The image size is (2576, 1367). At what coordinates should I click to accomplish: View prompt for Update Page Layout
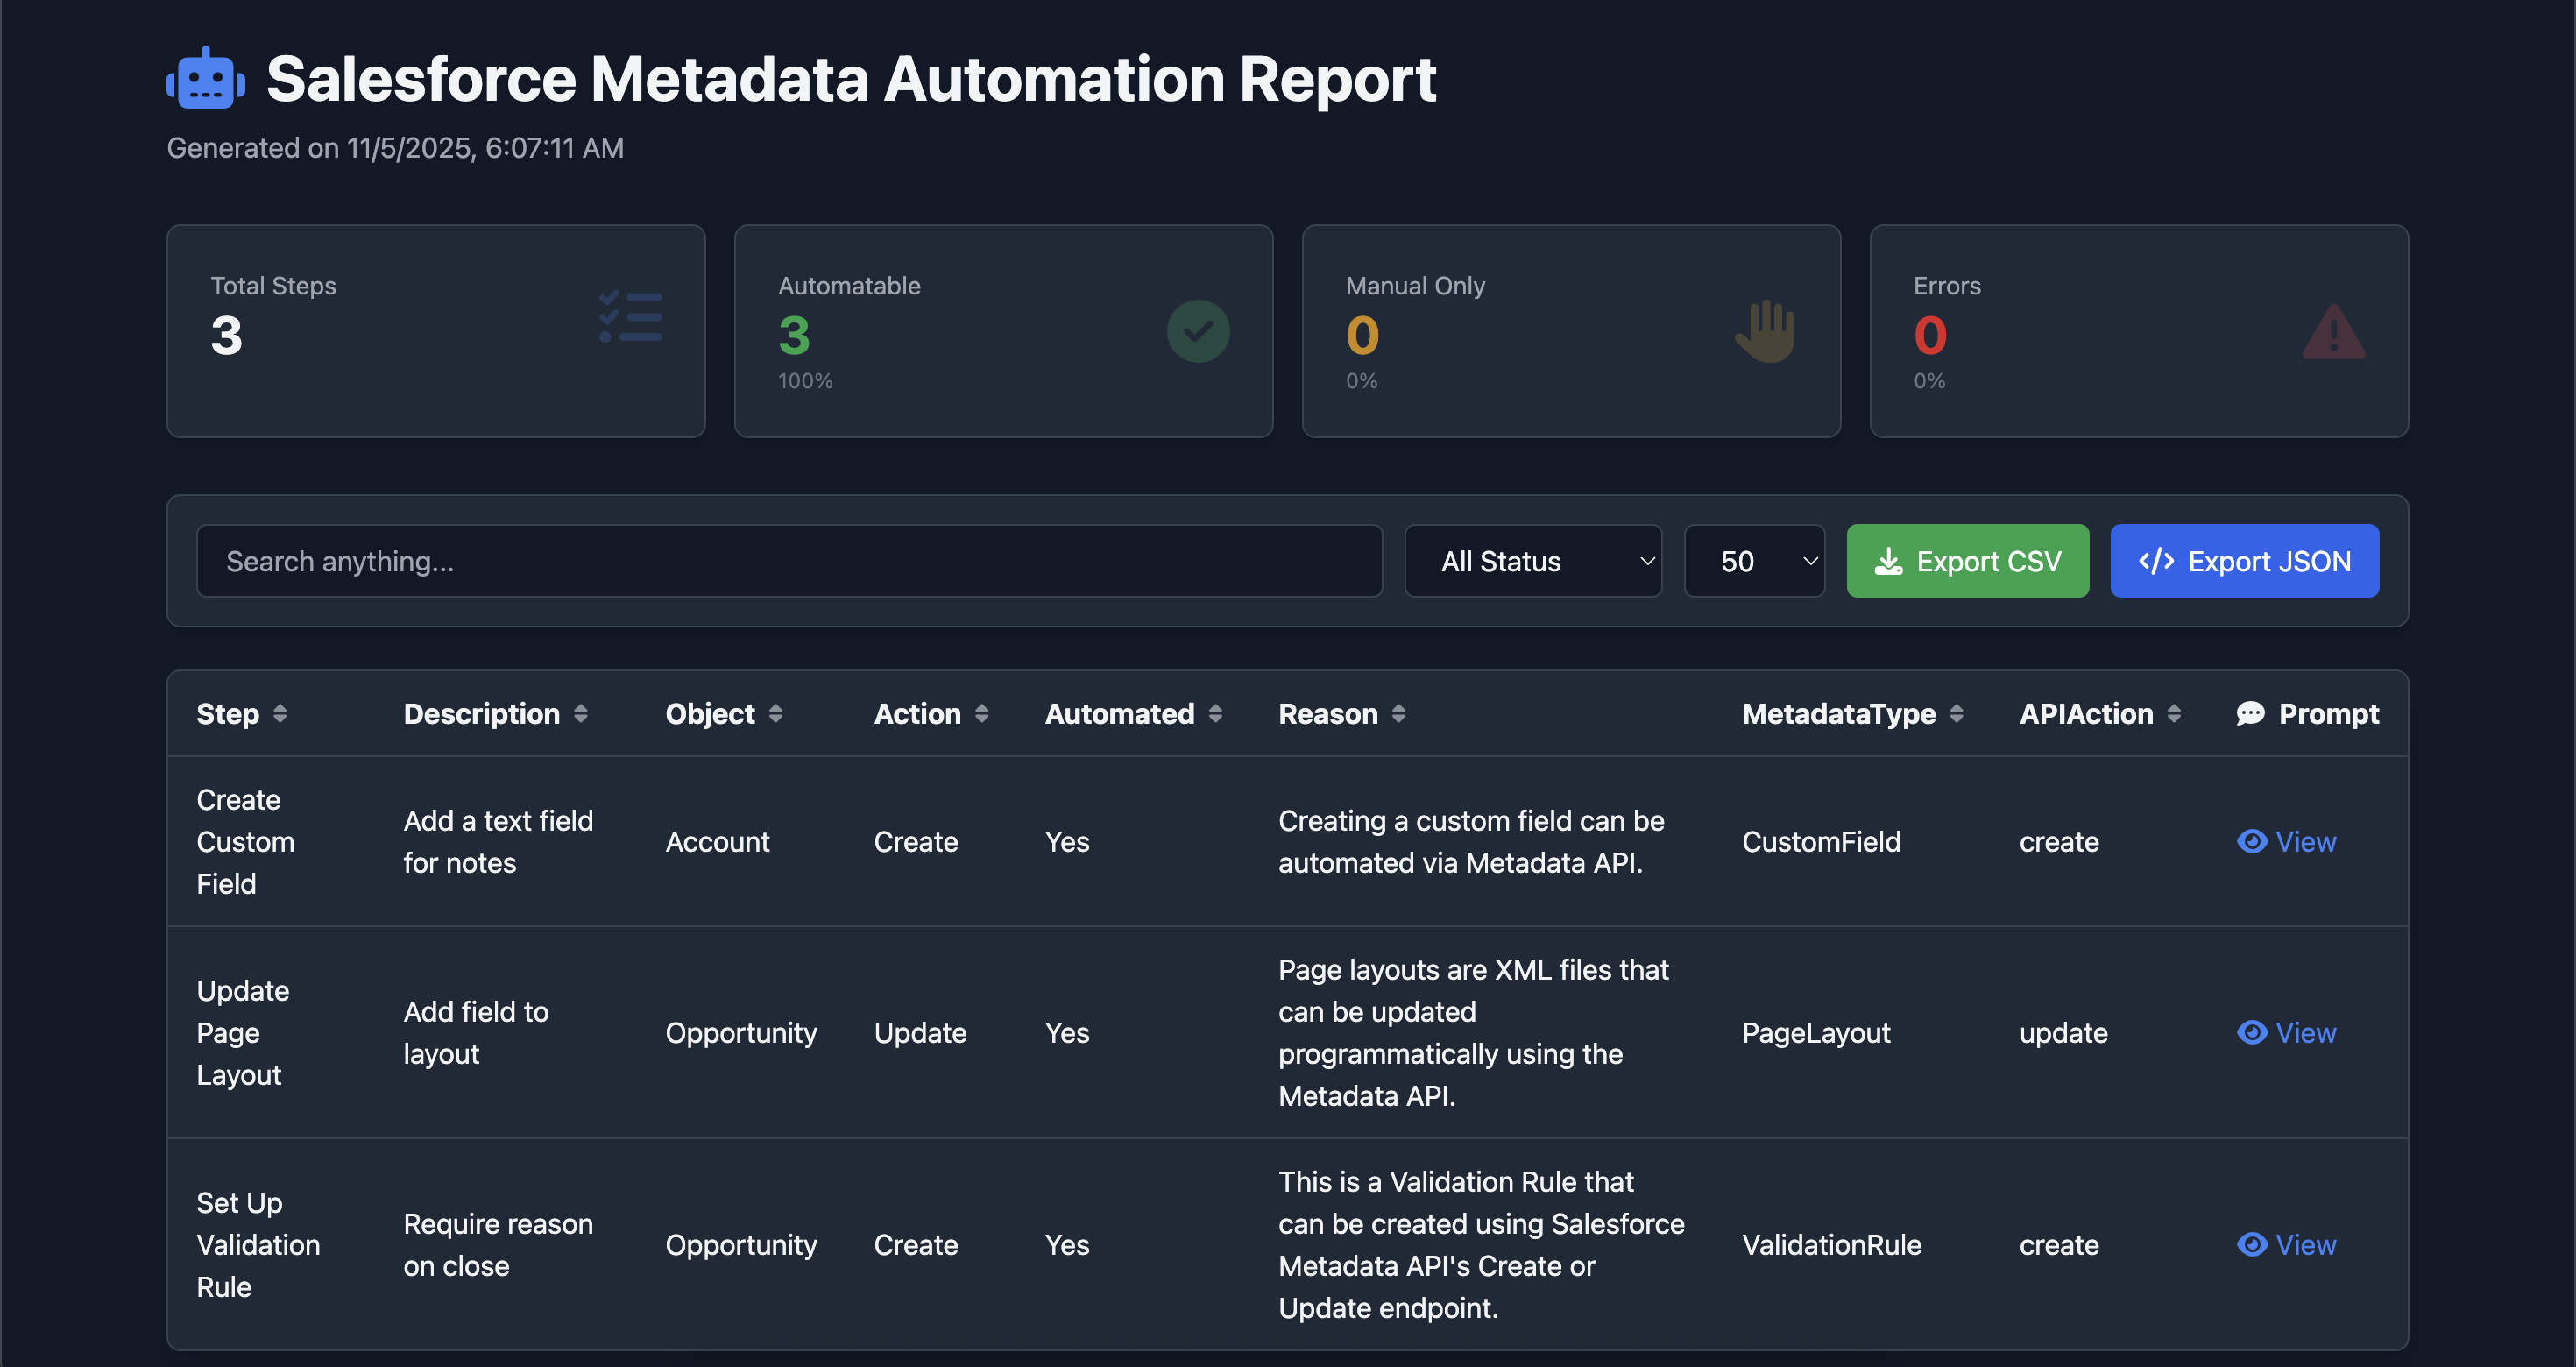pos(2286,1033)
